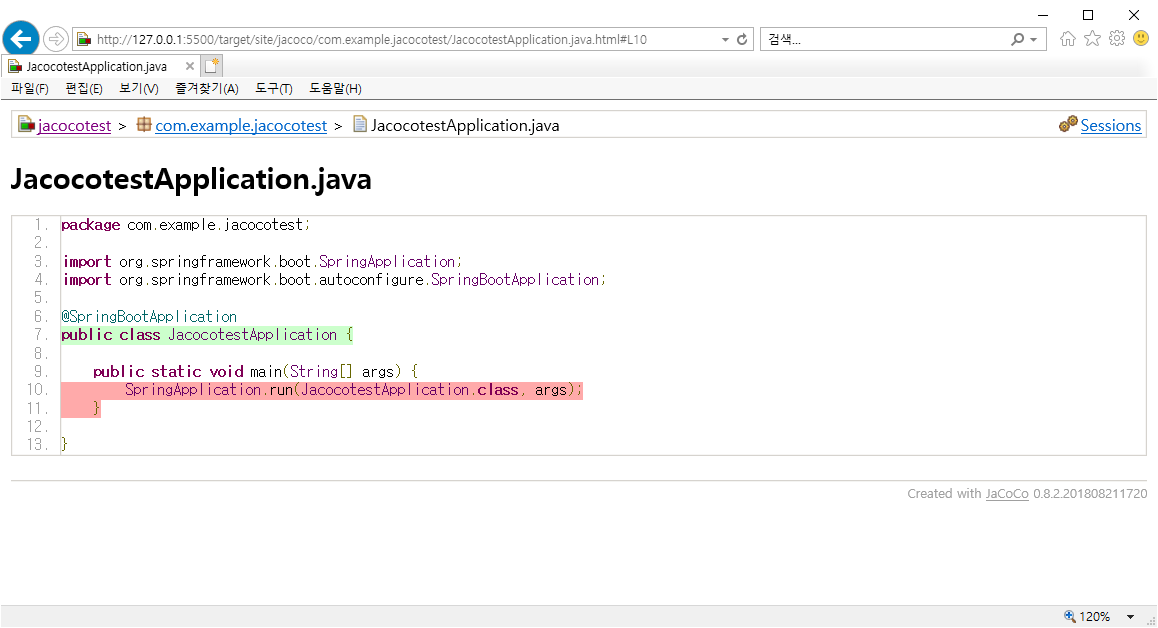Screen dimensions: 1158x628
Task: Open the 보기(V) menu
Action: click(x=139, y=89)
